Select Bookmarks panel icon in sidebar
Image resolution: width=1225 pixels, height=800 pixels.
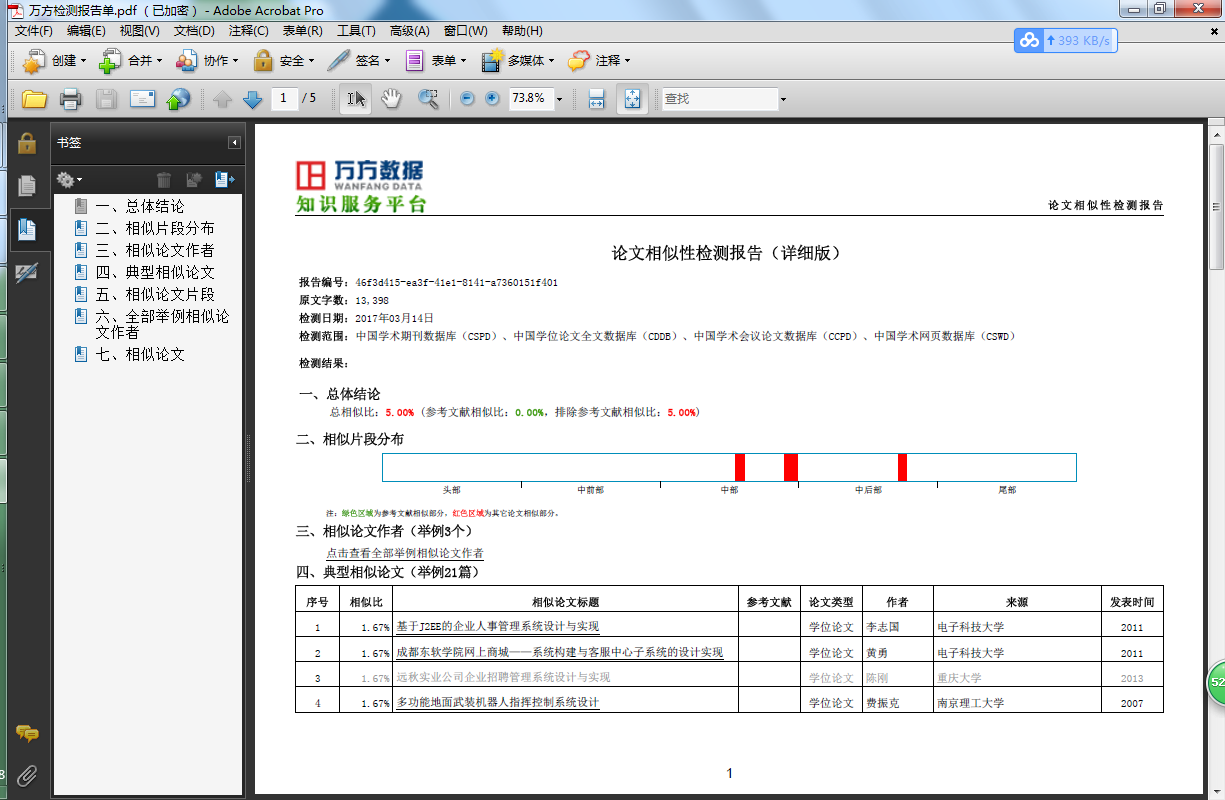27,229
